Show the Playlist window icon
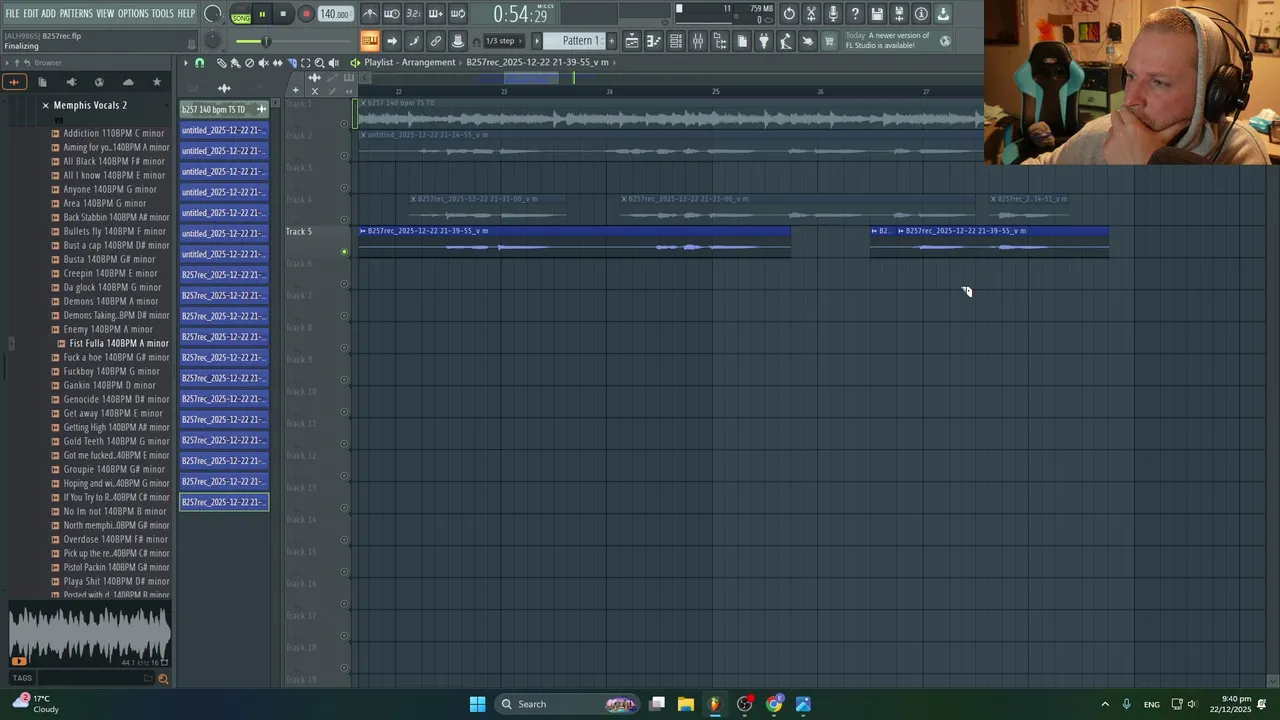Viewport: 1280px width, 720px height. pos(632,41)
